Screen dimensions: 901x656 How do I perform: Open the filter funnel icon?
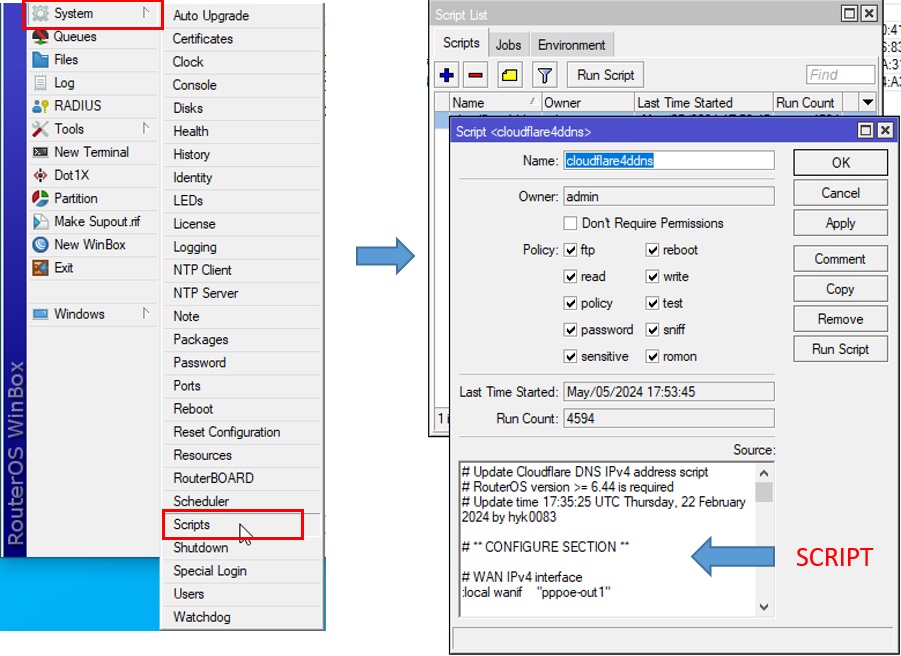tap(544, 75)
